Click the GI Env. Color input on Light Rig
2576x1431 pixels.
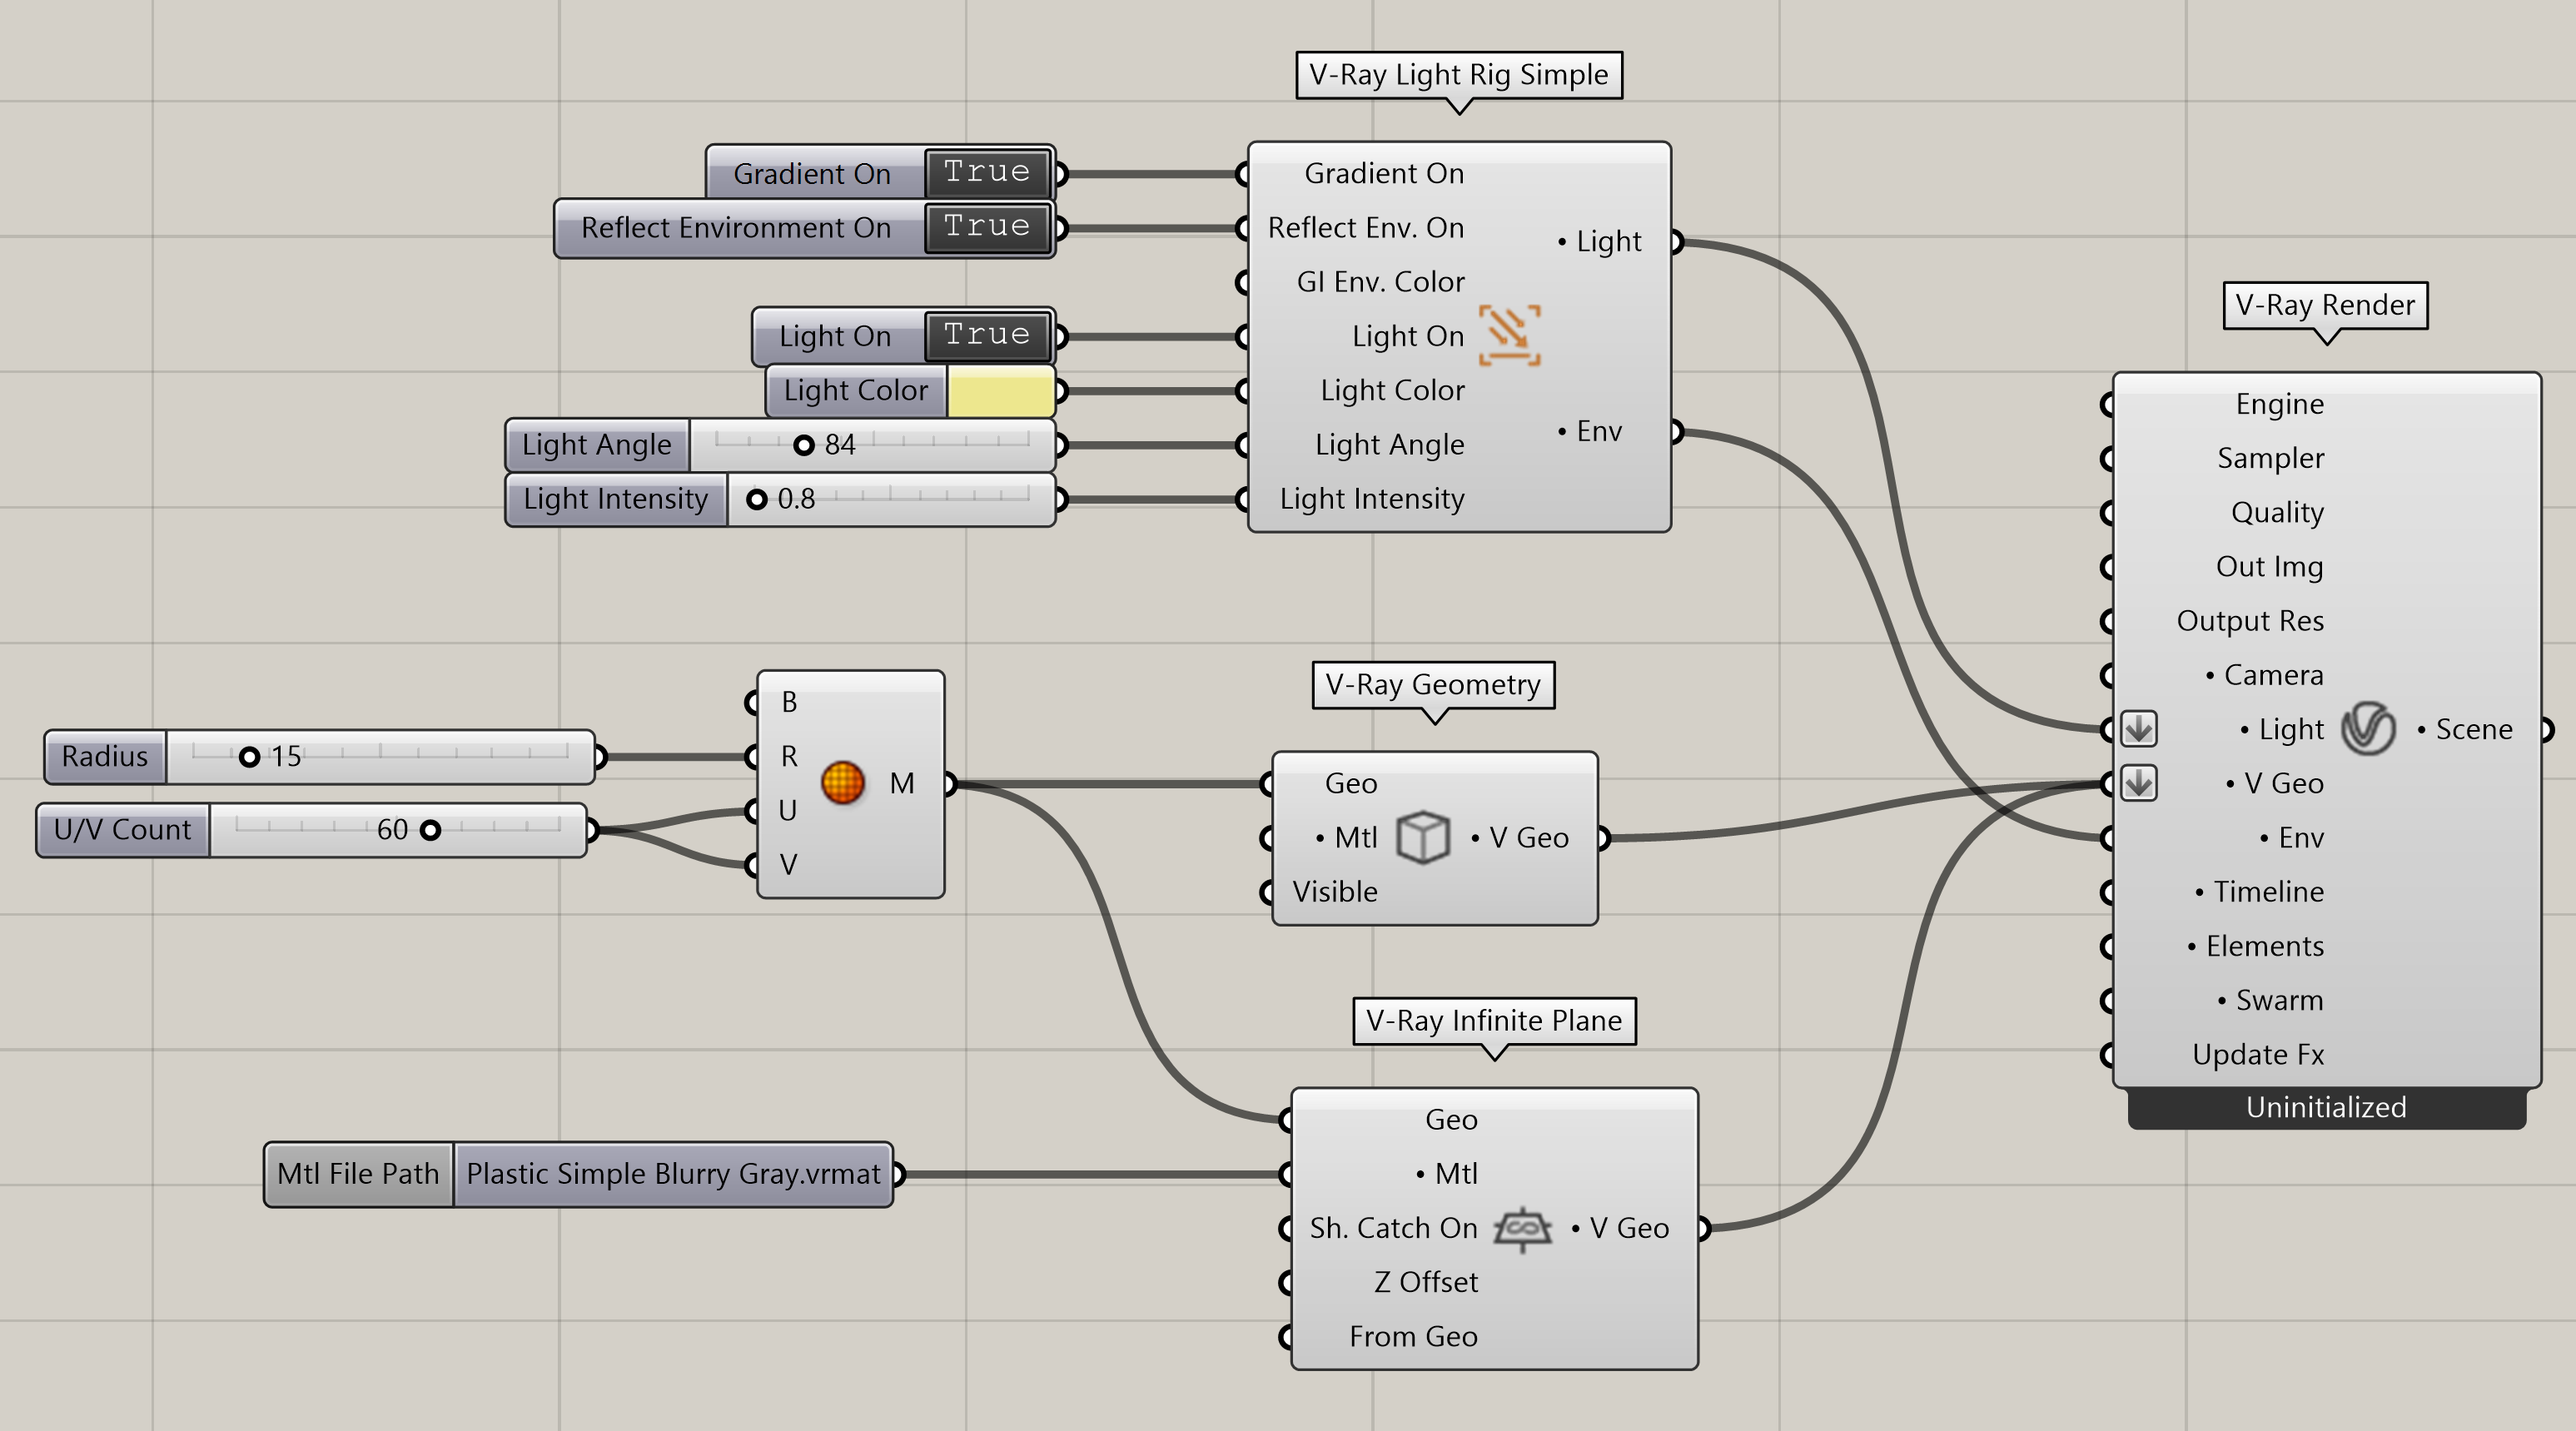pos(1380,282)
